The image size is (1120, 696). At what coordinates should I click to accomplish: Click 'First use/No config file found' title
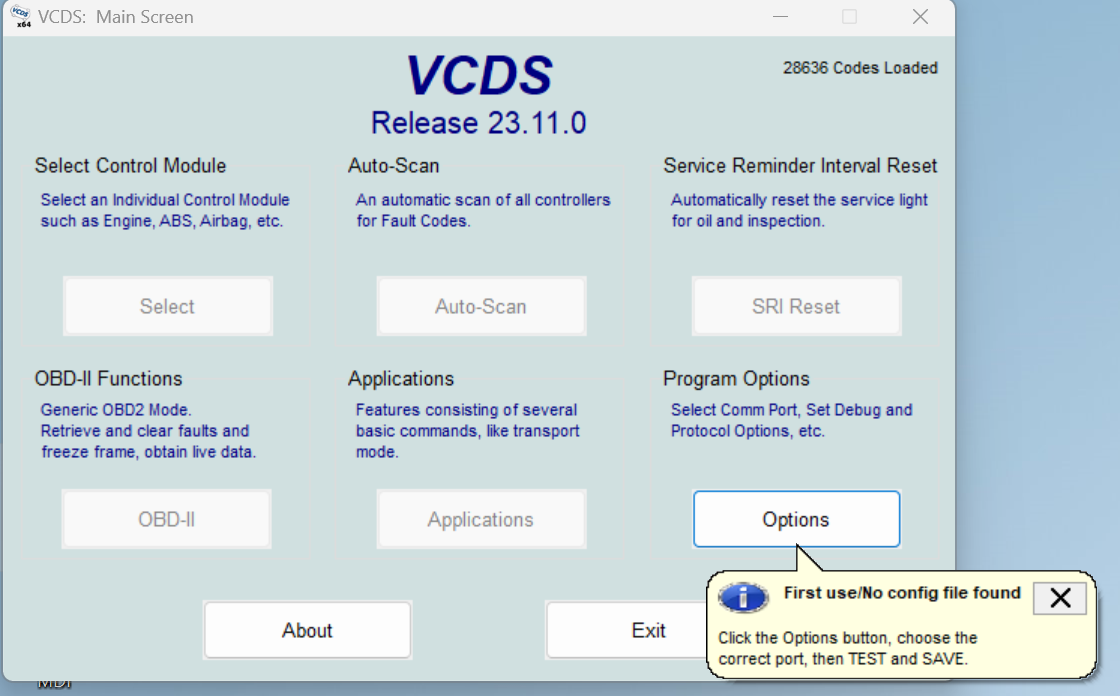tap(902, 593)
